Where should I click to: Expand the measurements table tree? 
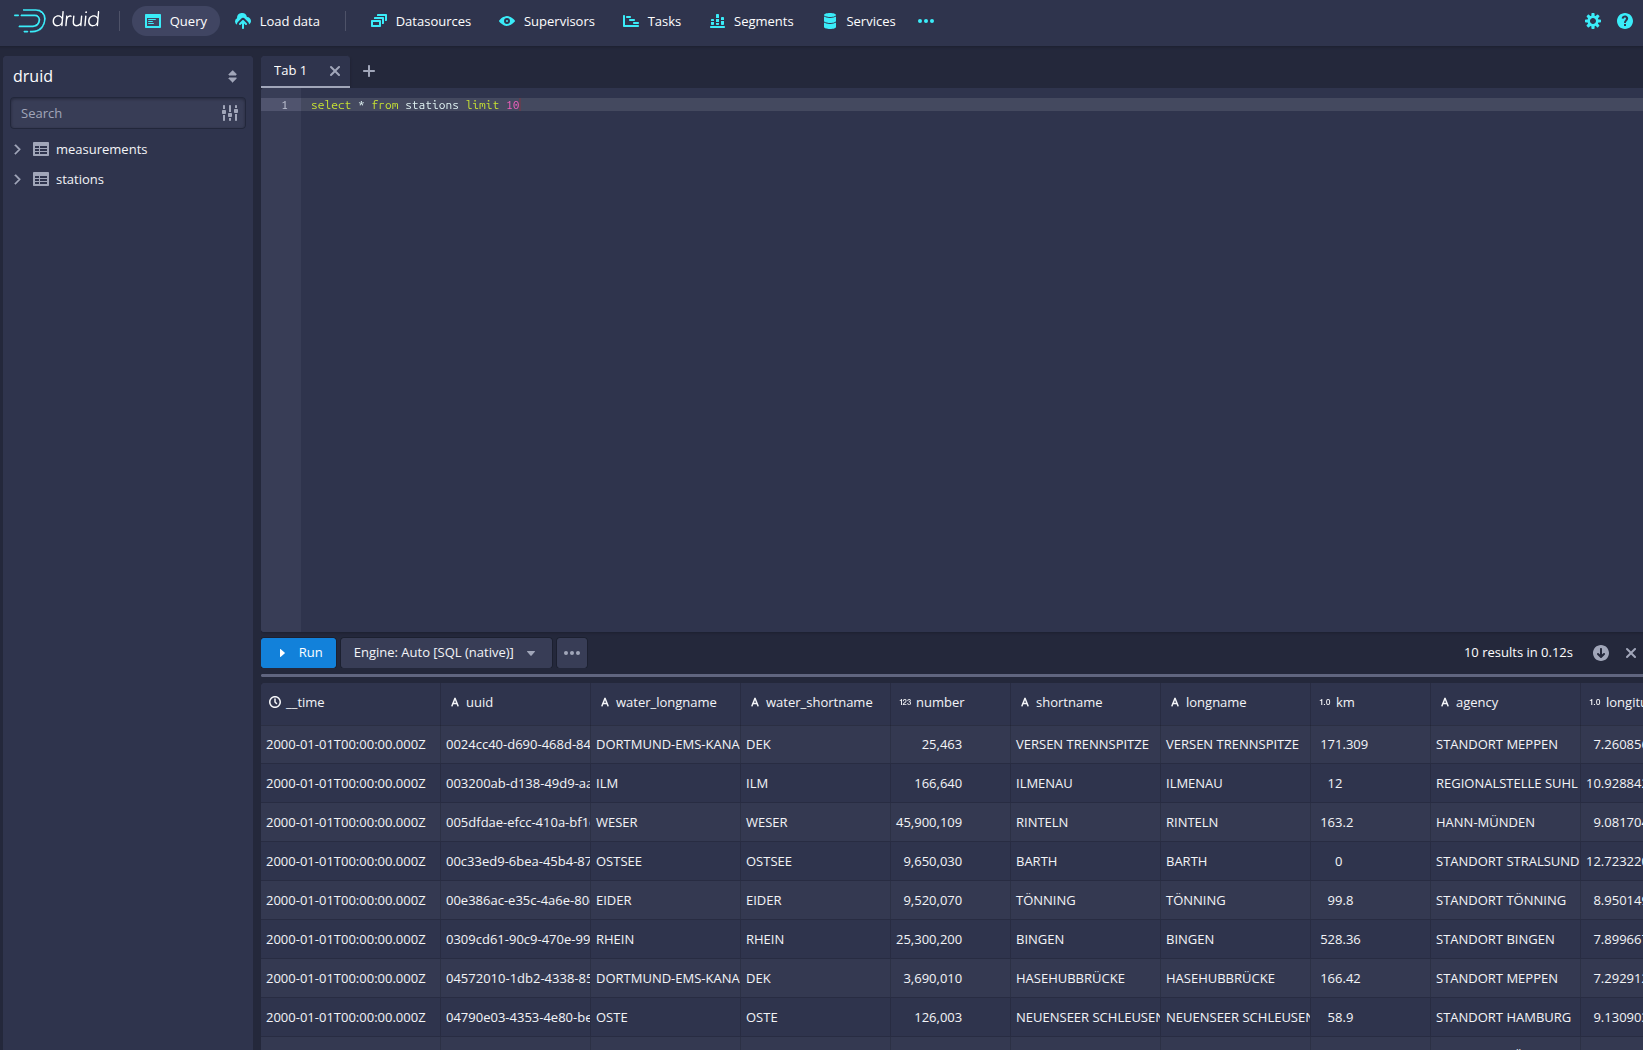(17, 149)
